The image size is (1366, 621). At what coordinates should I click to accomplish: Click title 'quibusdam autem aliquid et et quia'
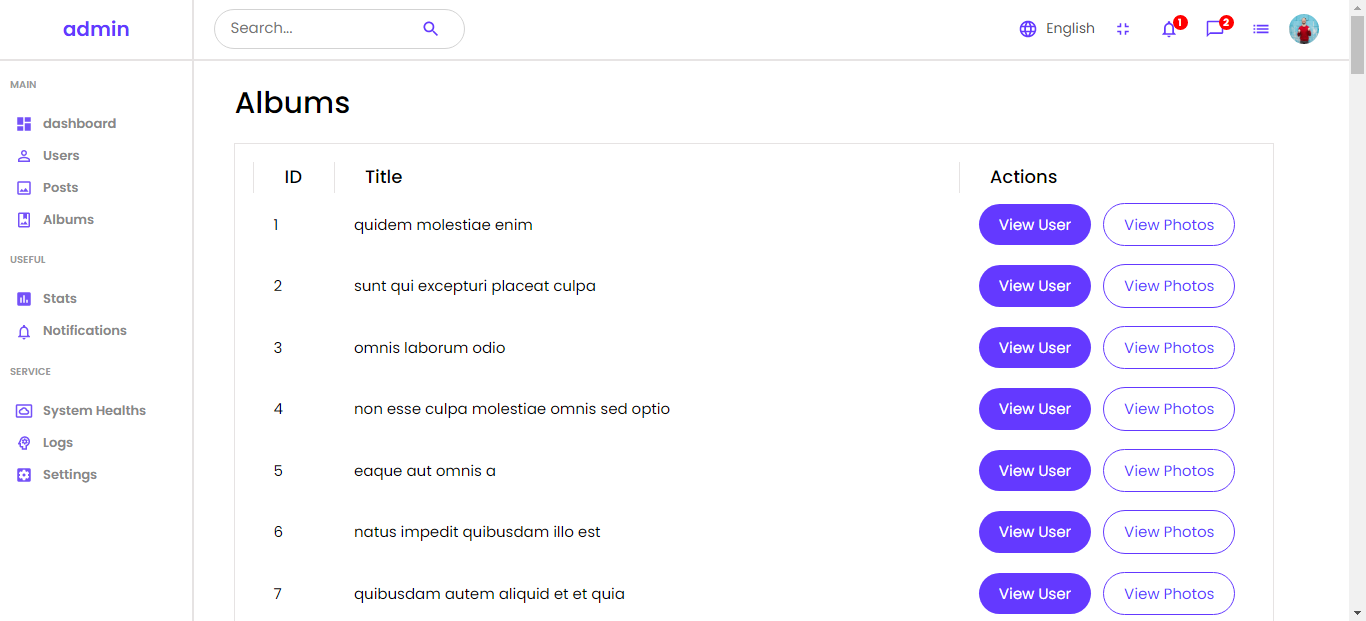489,594
